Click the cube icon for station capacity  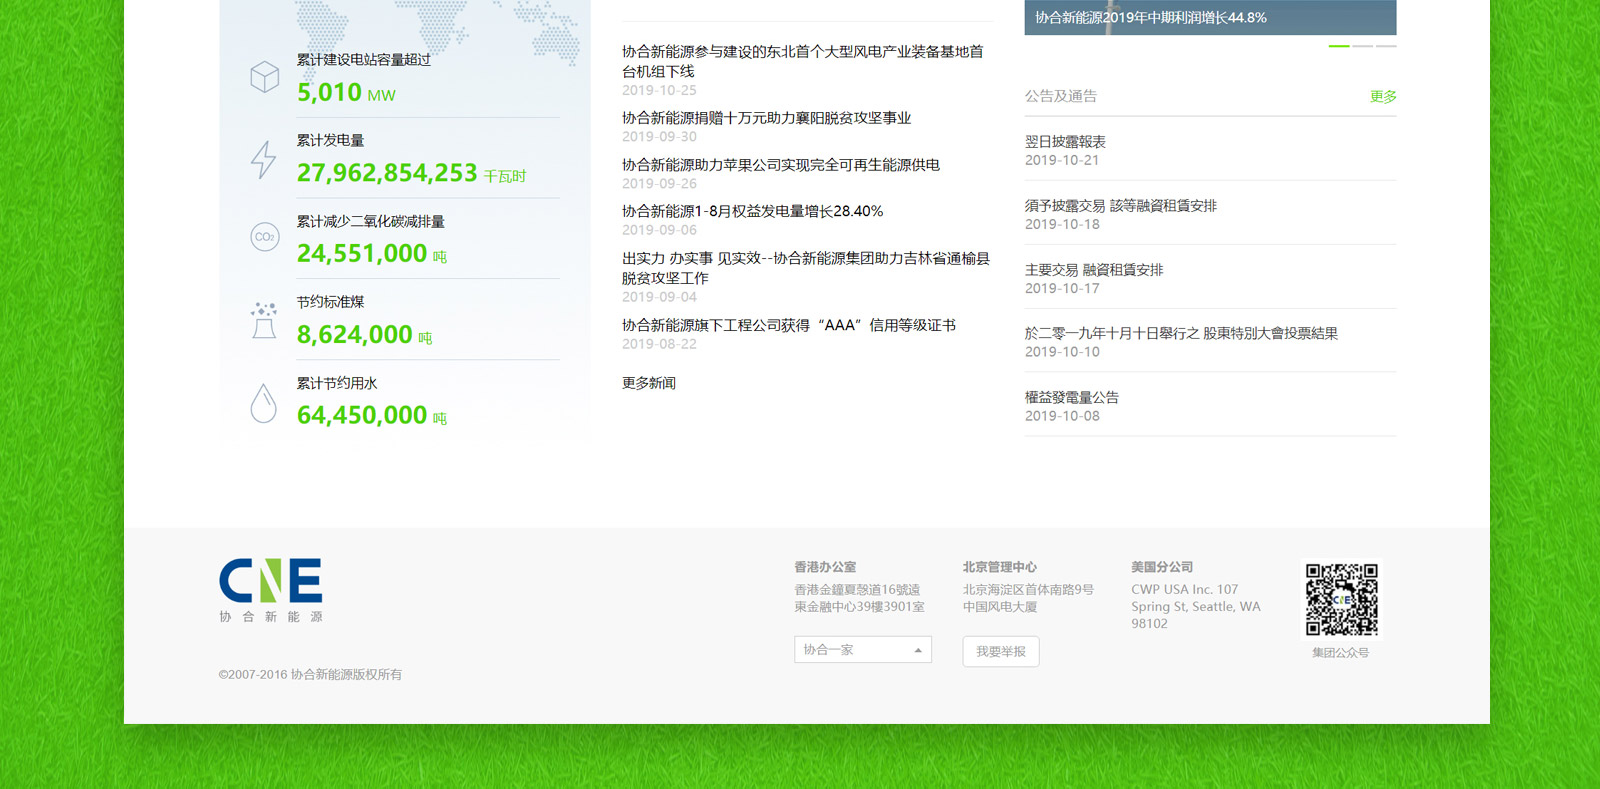coord(264,77)
